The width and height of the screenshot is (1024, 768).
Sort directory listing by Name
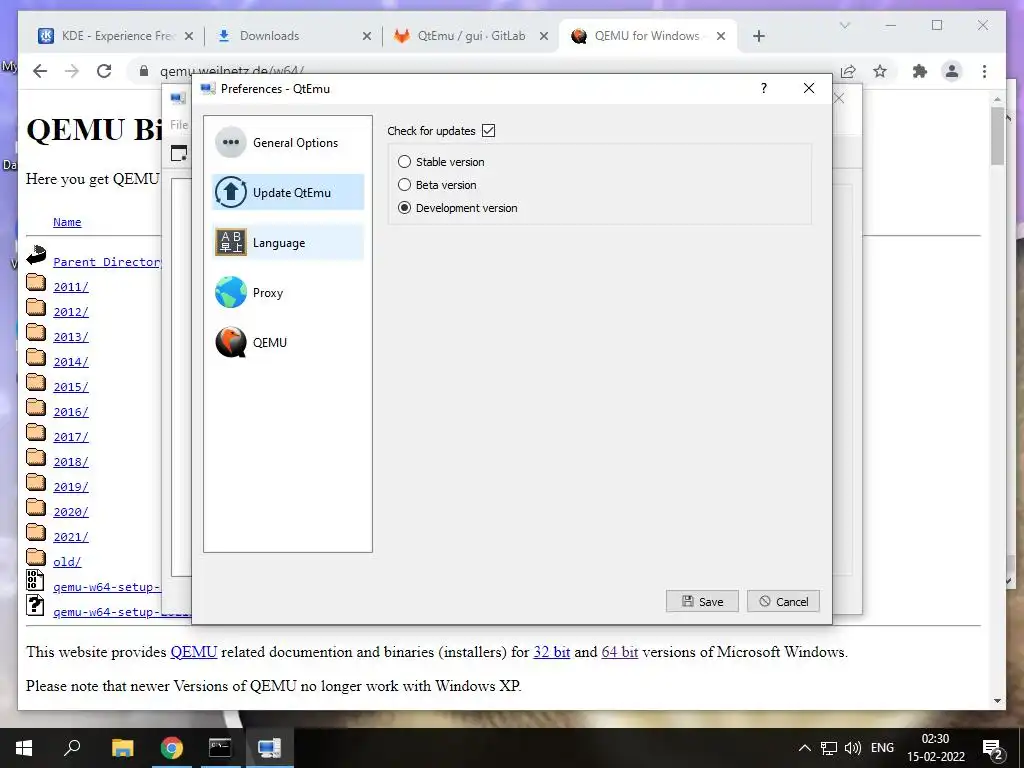67,222
